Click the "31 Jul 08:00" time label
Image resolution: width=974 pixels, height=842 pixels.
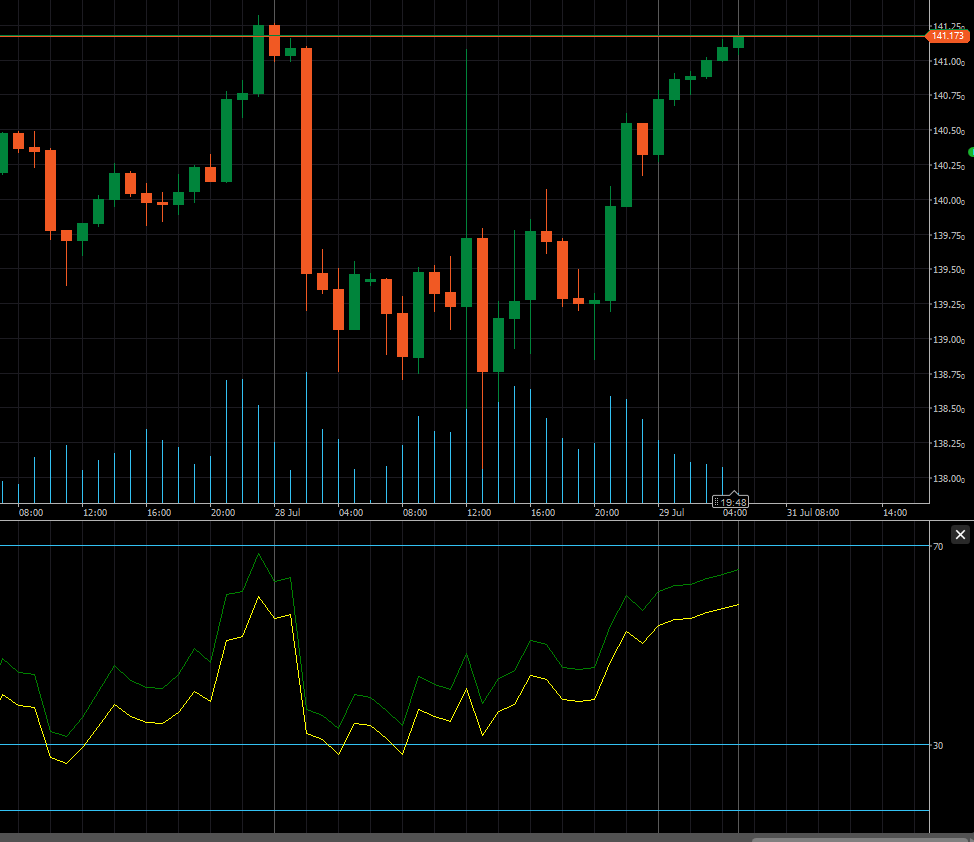pyautogui.click(x=812, y=513)
